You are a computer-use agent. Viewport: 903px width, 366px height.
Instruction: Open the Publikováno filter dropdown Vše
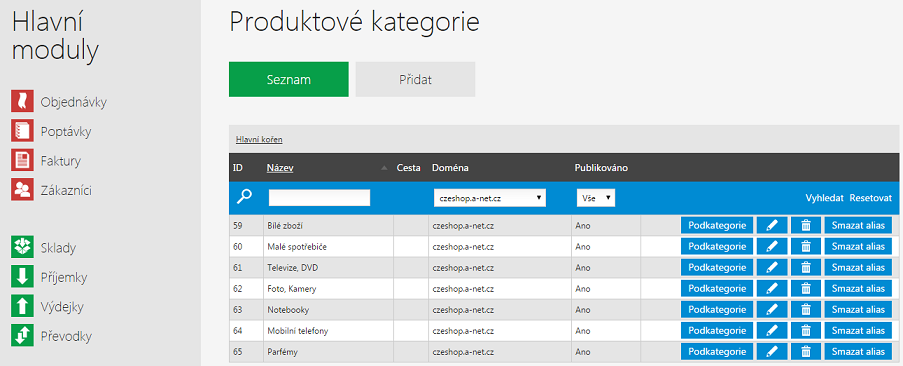(596, 197)
